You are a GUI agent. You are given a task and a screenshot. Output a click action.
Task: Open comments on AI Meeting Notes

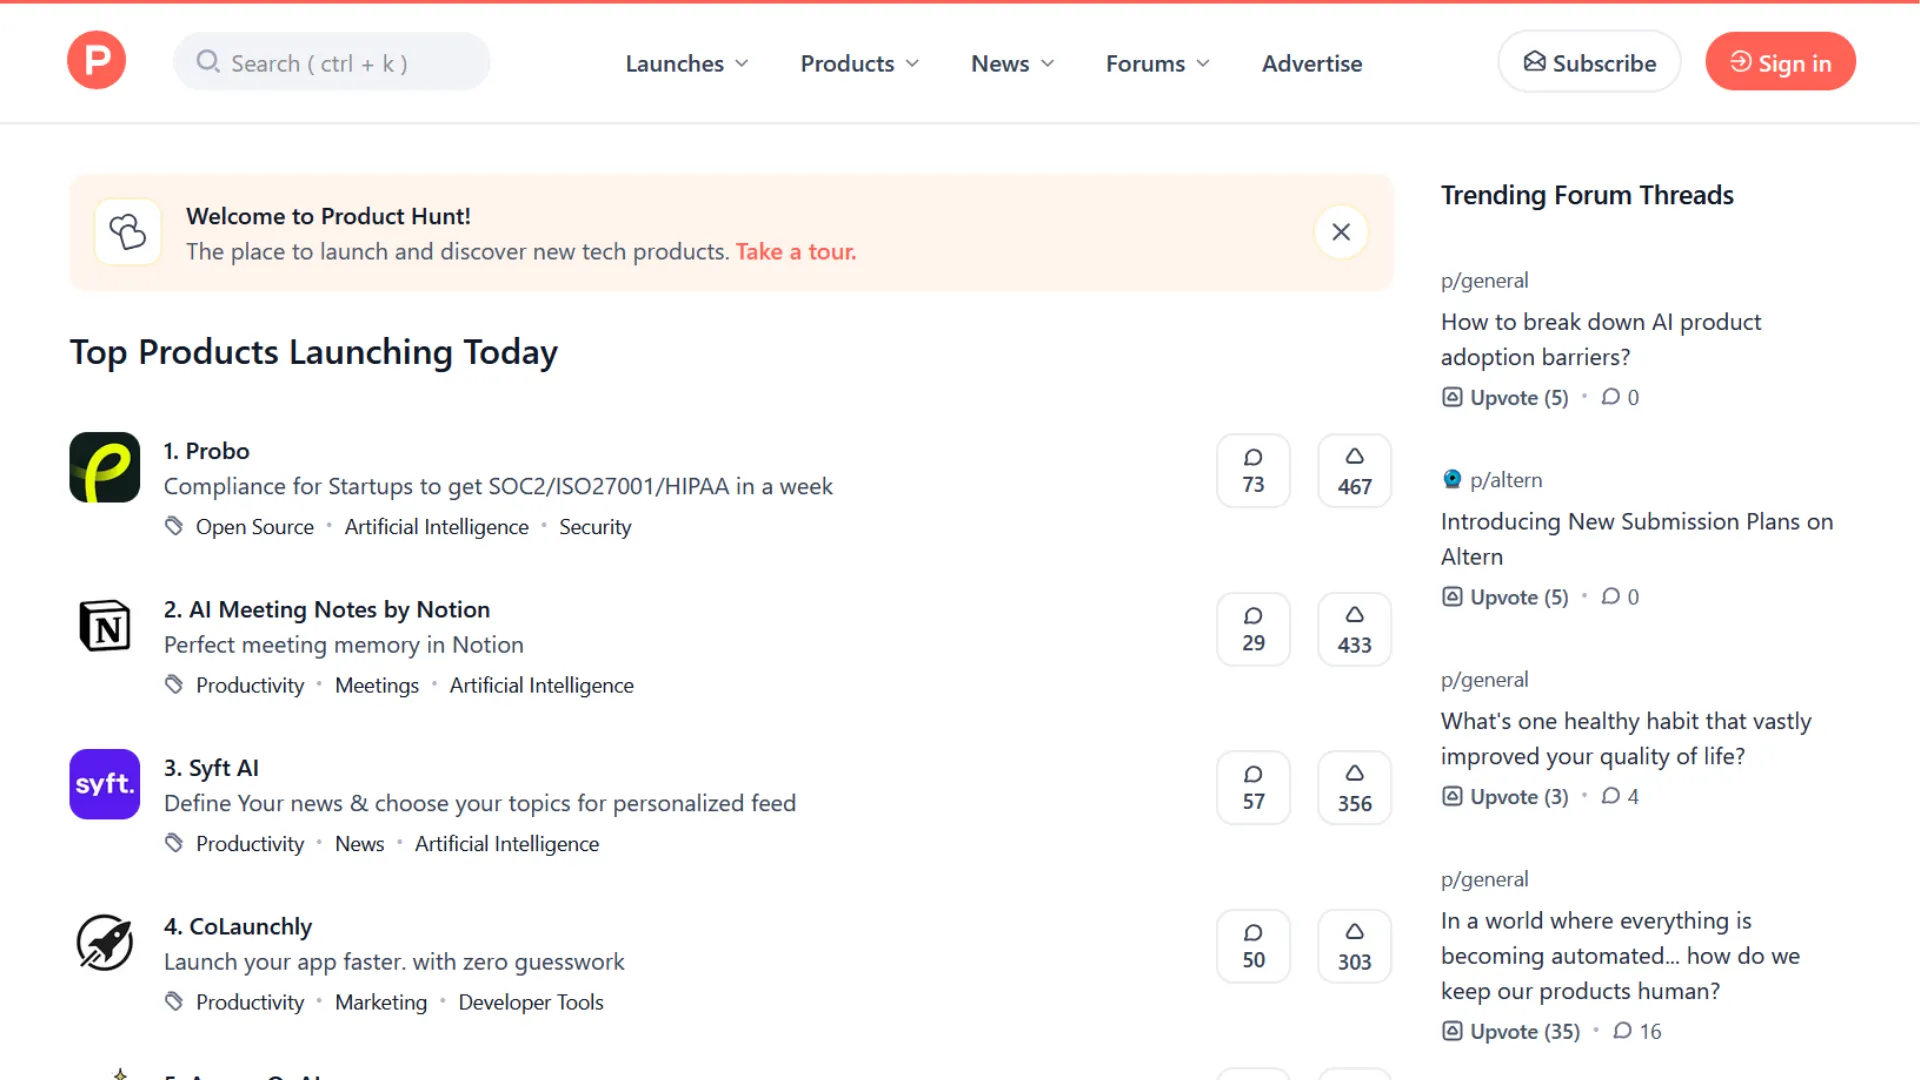1253,629
